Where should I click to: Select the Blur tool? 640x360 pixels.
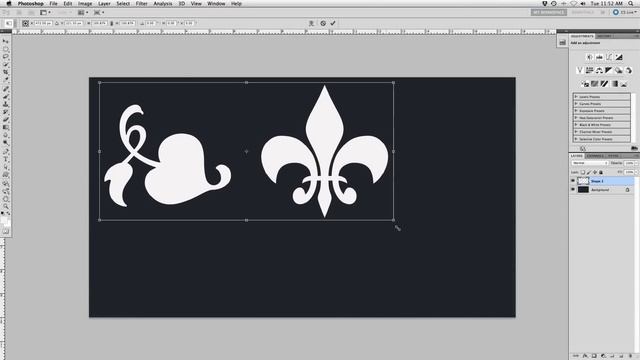click(6, 135)
